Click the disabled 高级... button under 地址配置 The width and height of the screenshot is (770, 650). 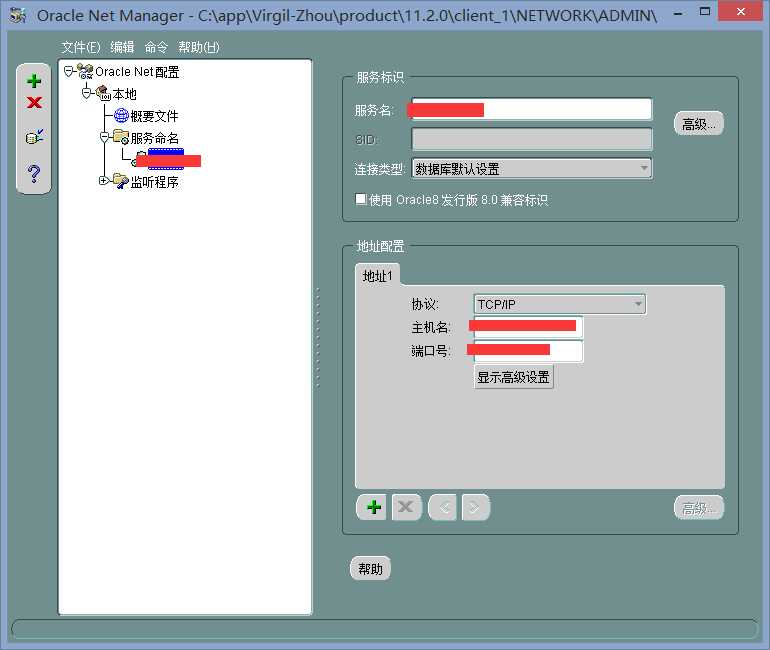[x=699, y=508]
